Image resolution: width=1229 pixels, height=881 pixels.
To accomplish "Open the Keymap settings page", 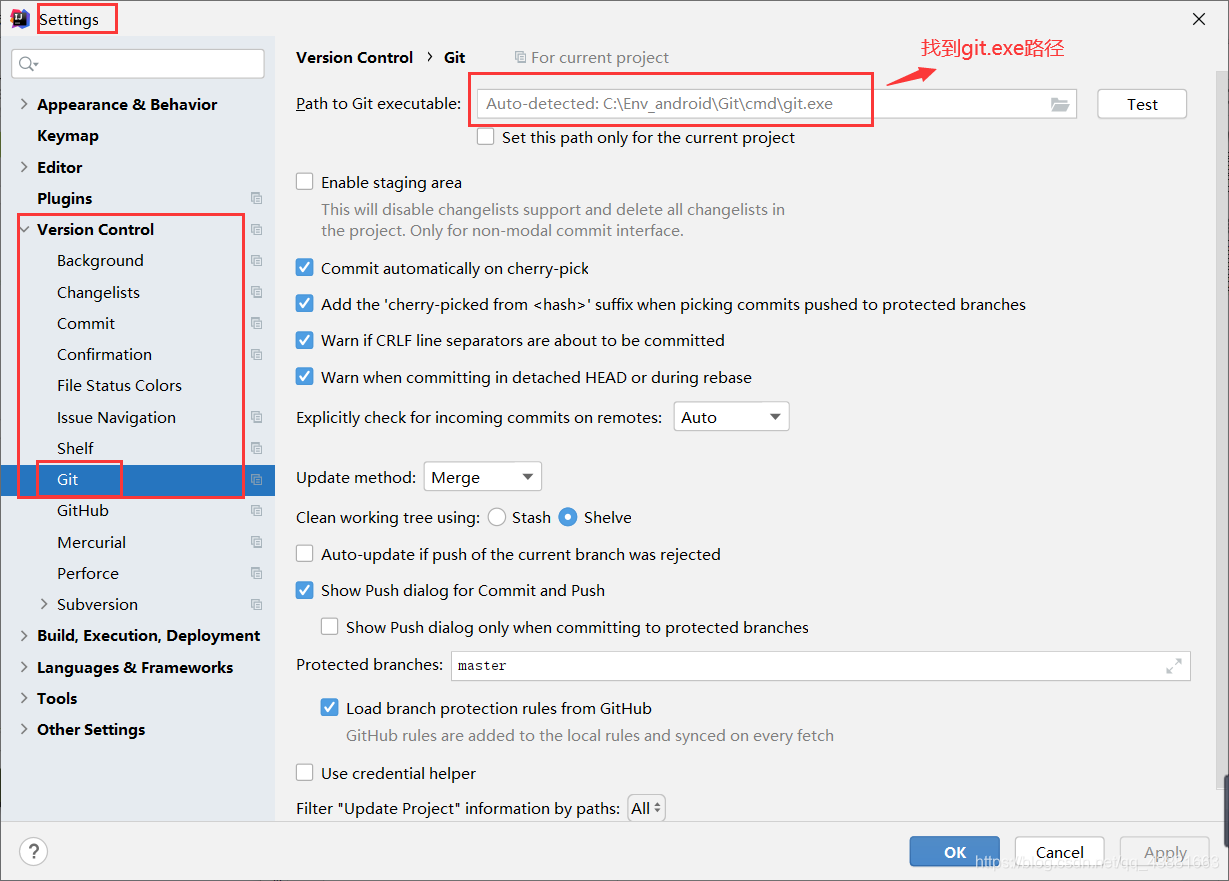I will tap(68, 136).
